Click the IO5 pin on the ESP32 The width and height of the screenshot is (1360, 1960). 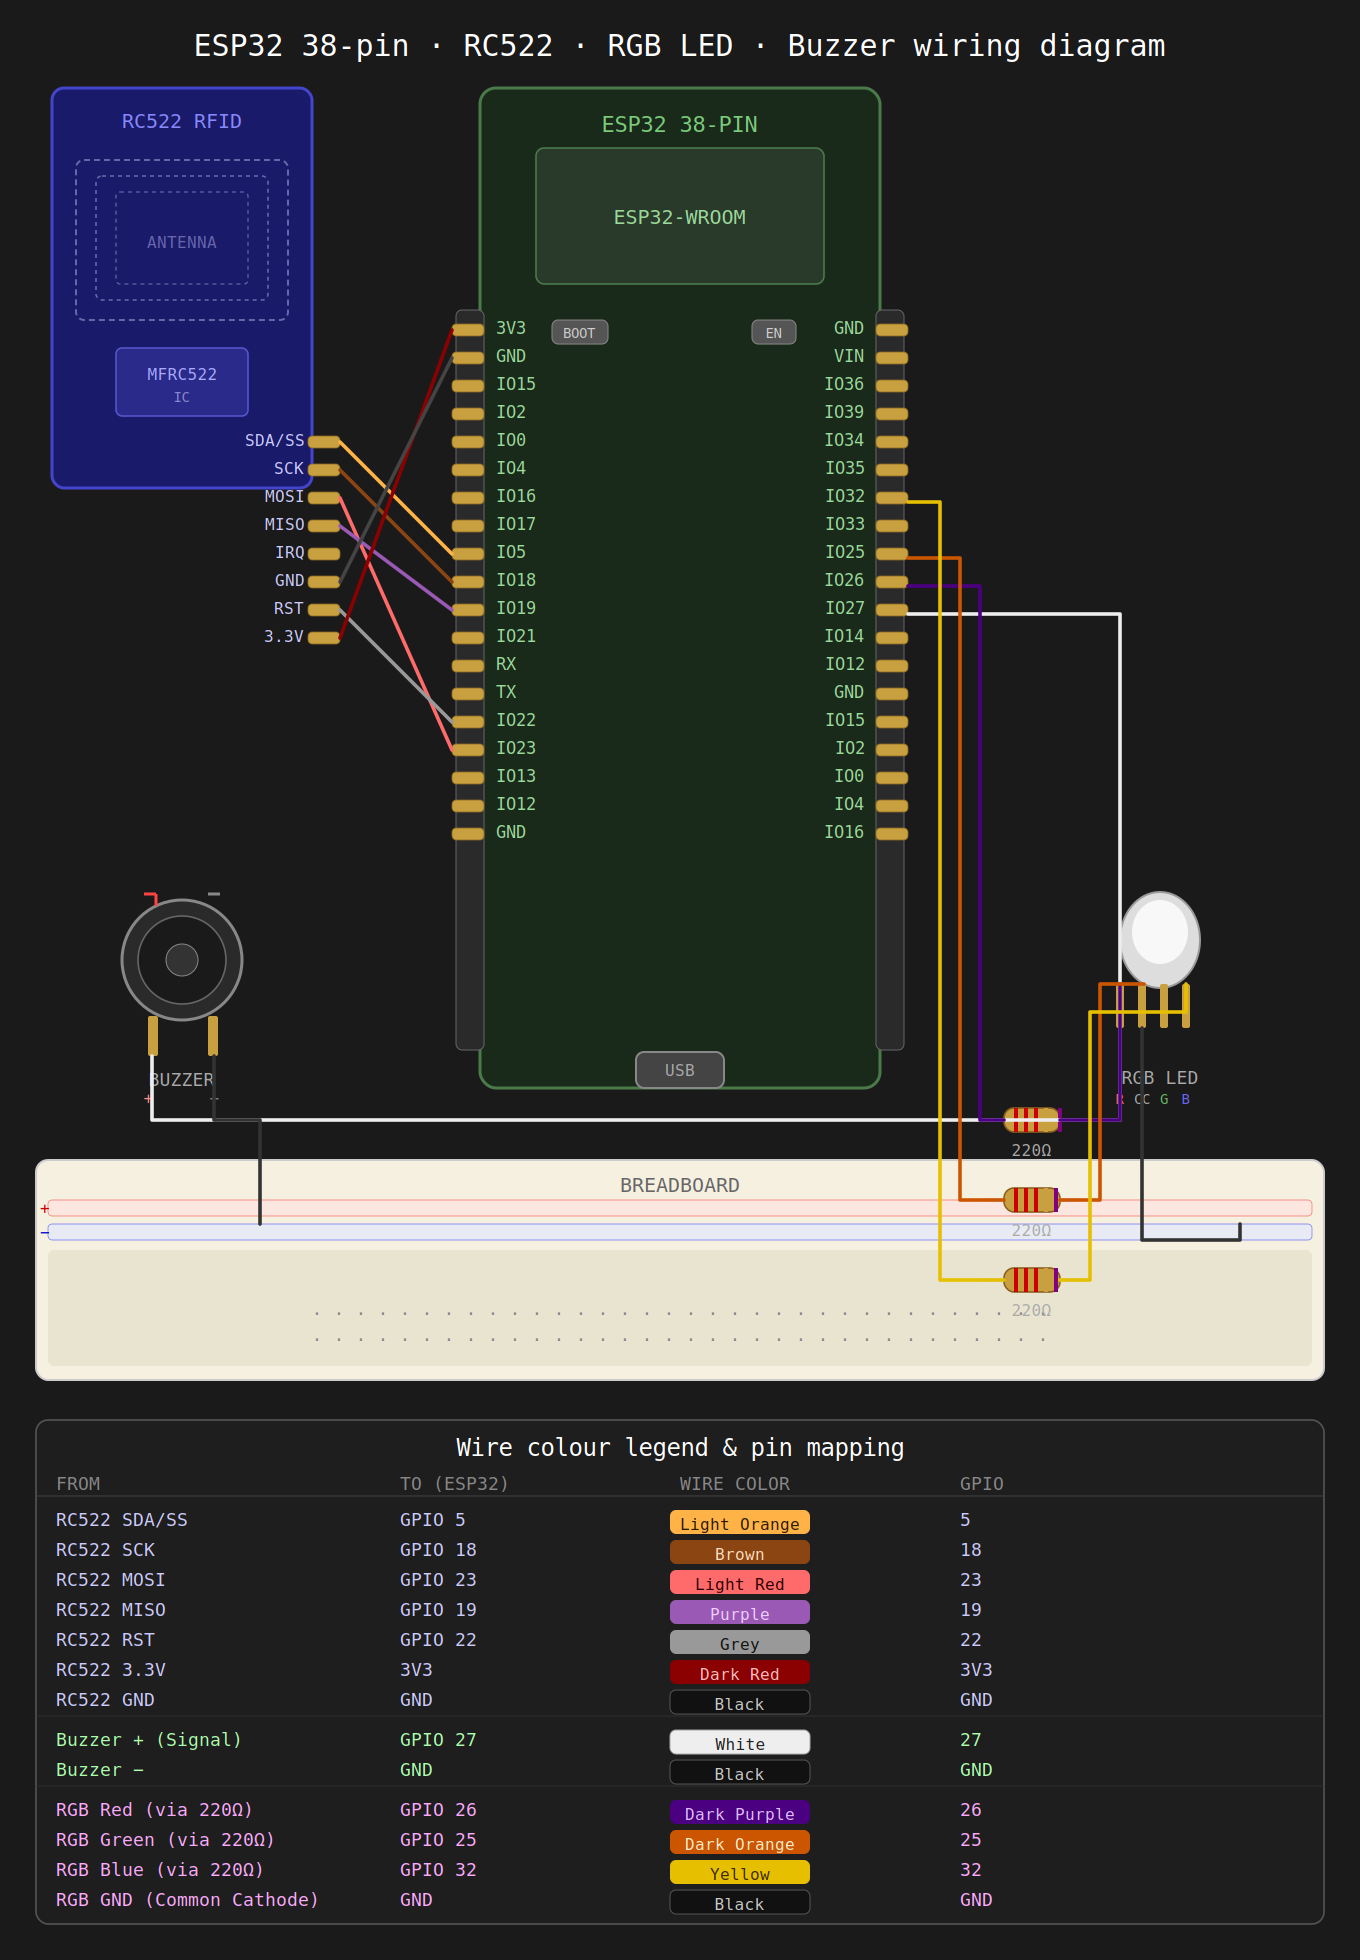pos(468,554)
